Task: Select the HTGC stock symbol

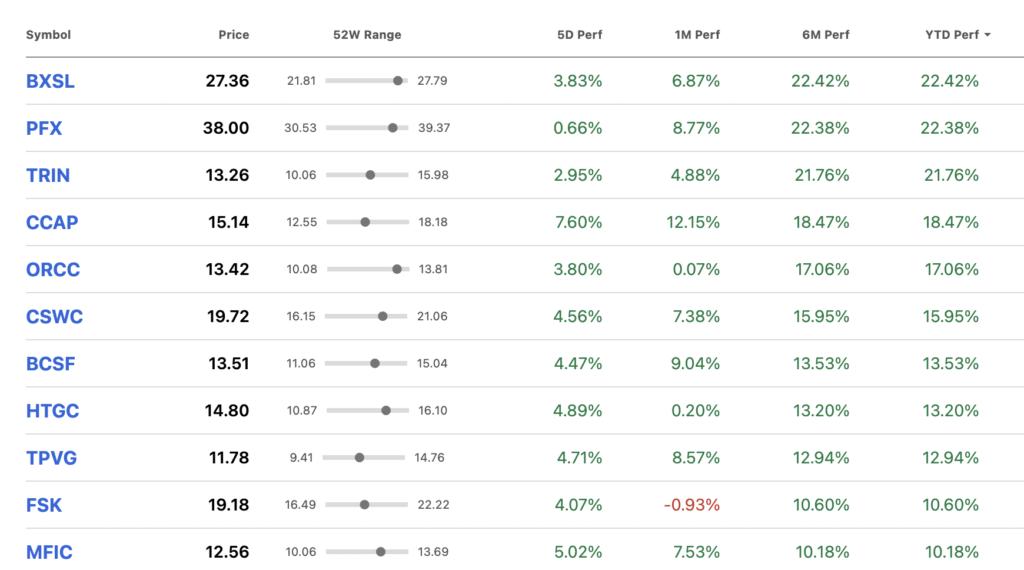Action: pyautogui.click(x=52, y=411)
